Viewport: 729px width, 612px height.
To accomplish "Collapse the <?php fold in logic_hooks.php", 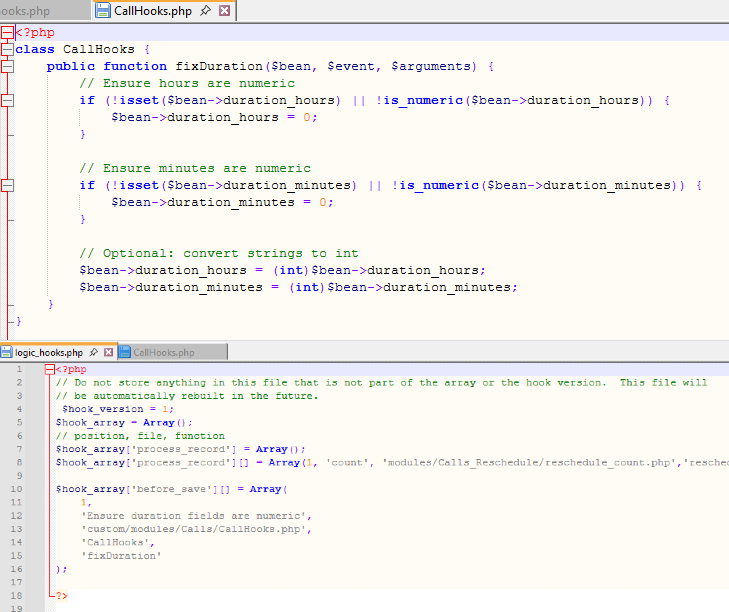I will (x=49, y=370).
